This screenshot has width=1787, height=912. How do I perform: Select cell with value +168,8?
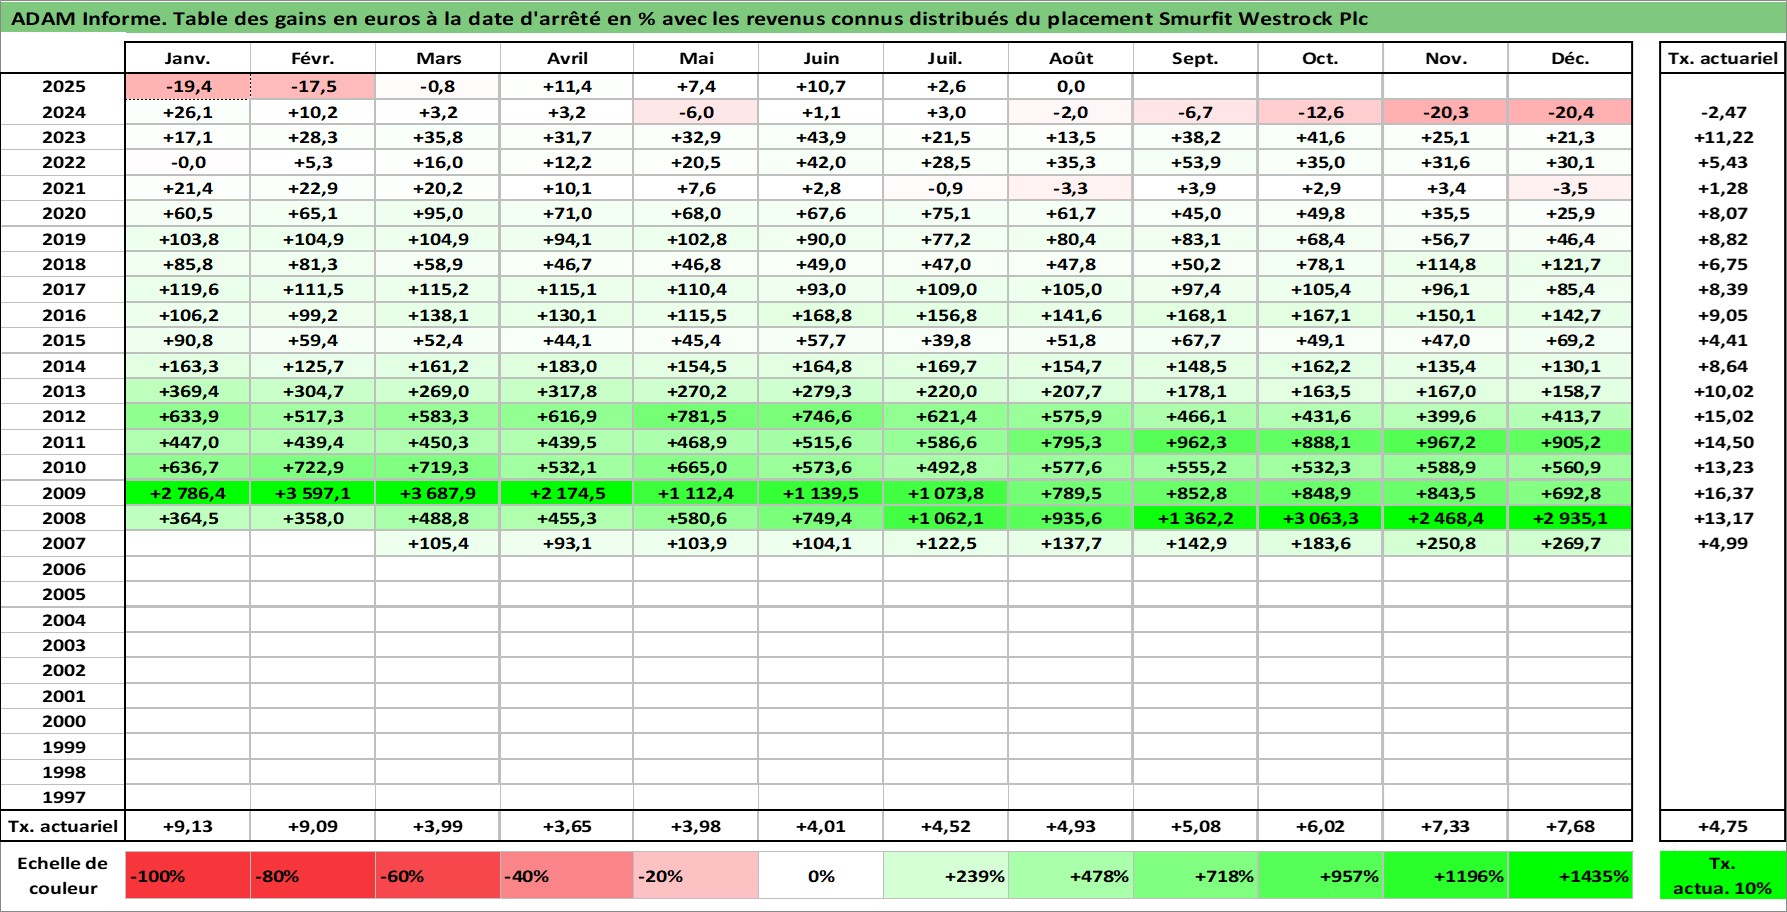point(821,315)
